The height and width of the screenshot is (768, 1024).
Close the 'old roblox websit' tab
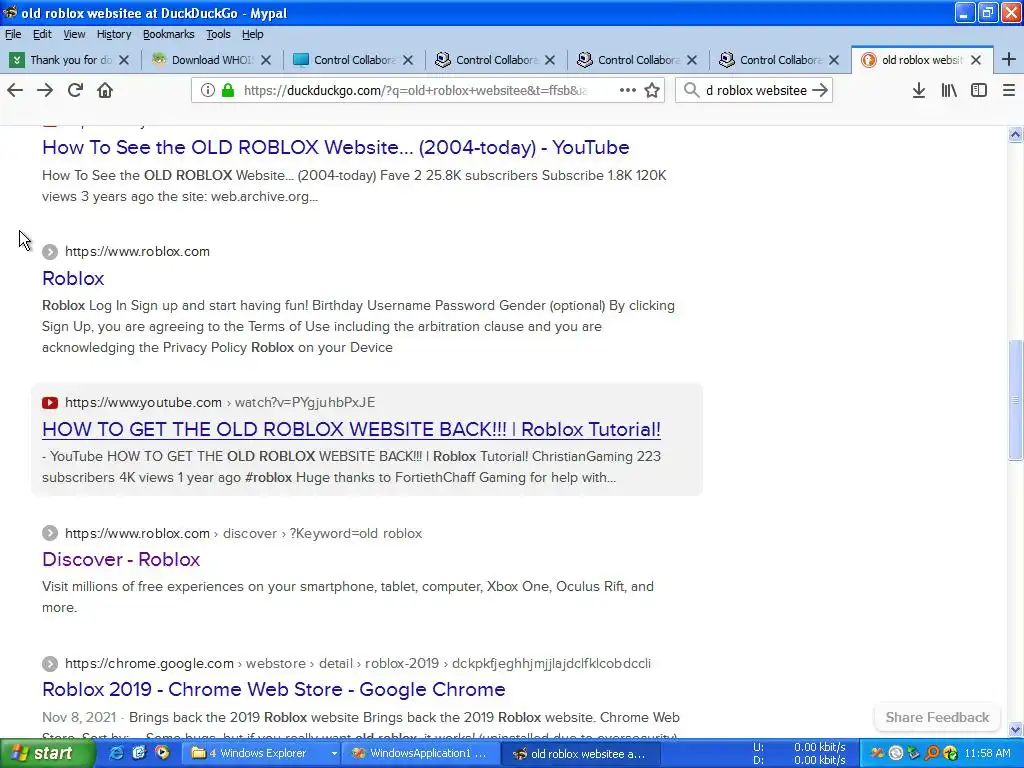pyautogui.click(x=976, y=60)
